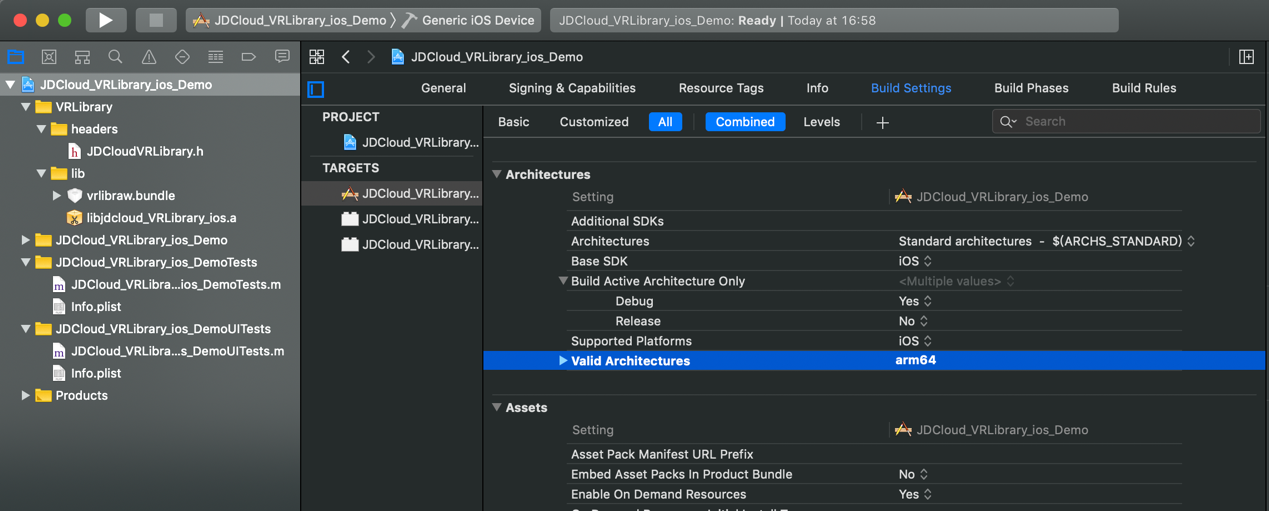
Task: Stop the running build
Action: coord(156,20)
